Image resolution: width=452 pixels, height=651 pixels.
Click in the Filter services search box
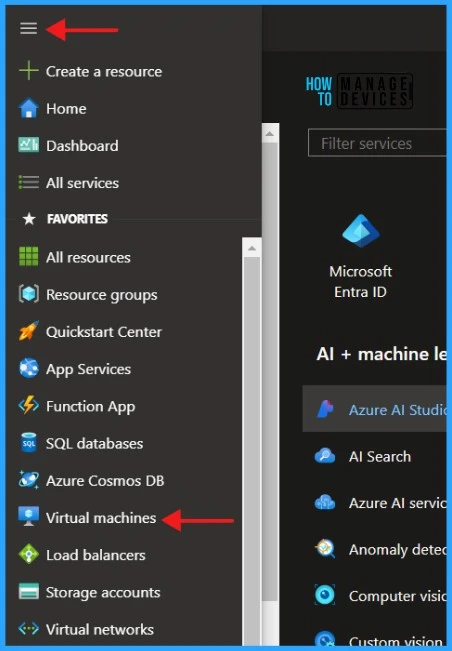[x=377, y=143]
